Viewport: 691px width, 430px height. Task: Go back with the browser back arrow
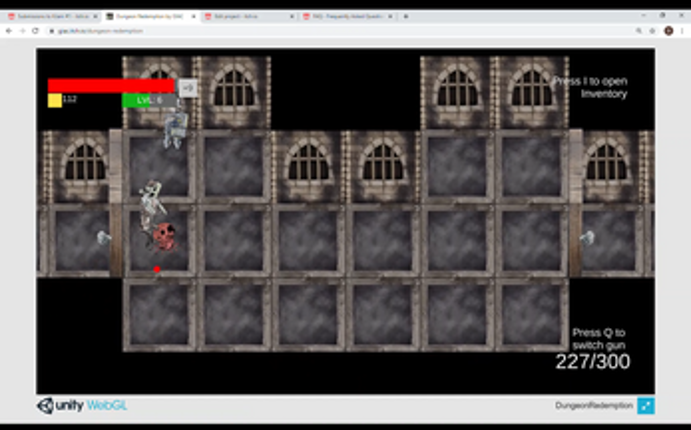click(x=9, y=31)
